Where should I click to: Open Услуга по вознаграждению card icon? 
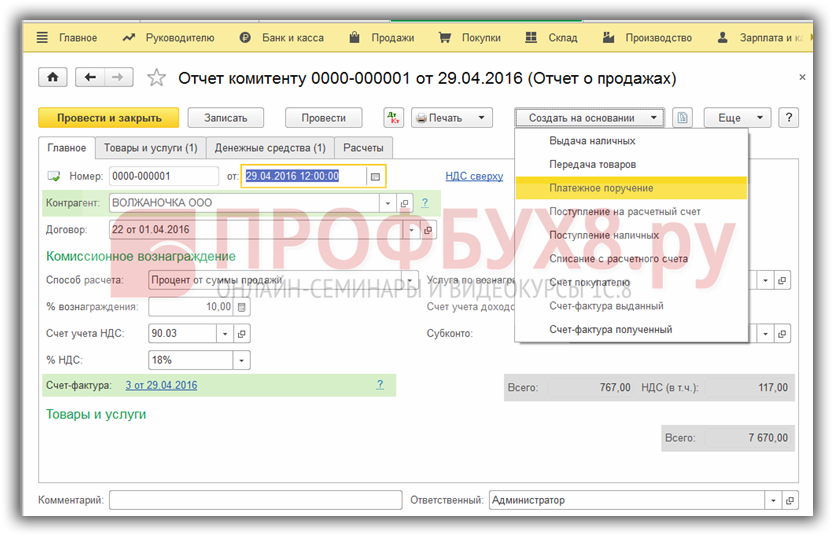782,280
